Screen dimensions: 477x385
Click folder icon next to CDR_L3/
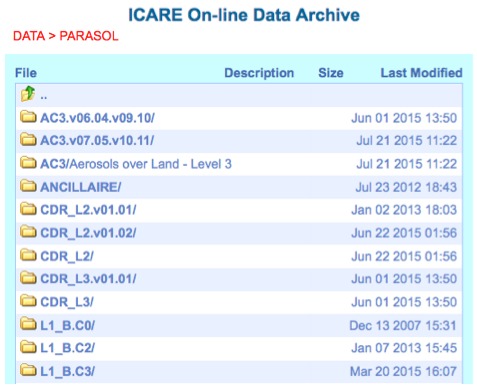pyautogui.click(x=28, y=301)
